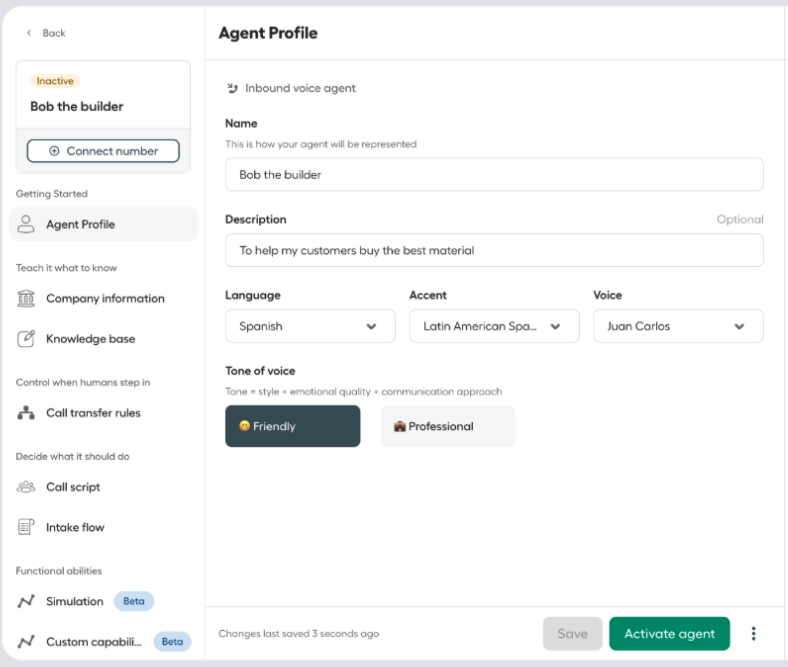Go to Company information section
Image resolution: width=788 pixels, height=667 pixels.
104,298
